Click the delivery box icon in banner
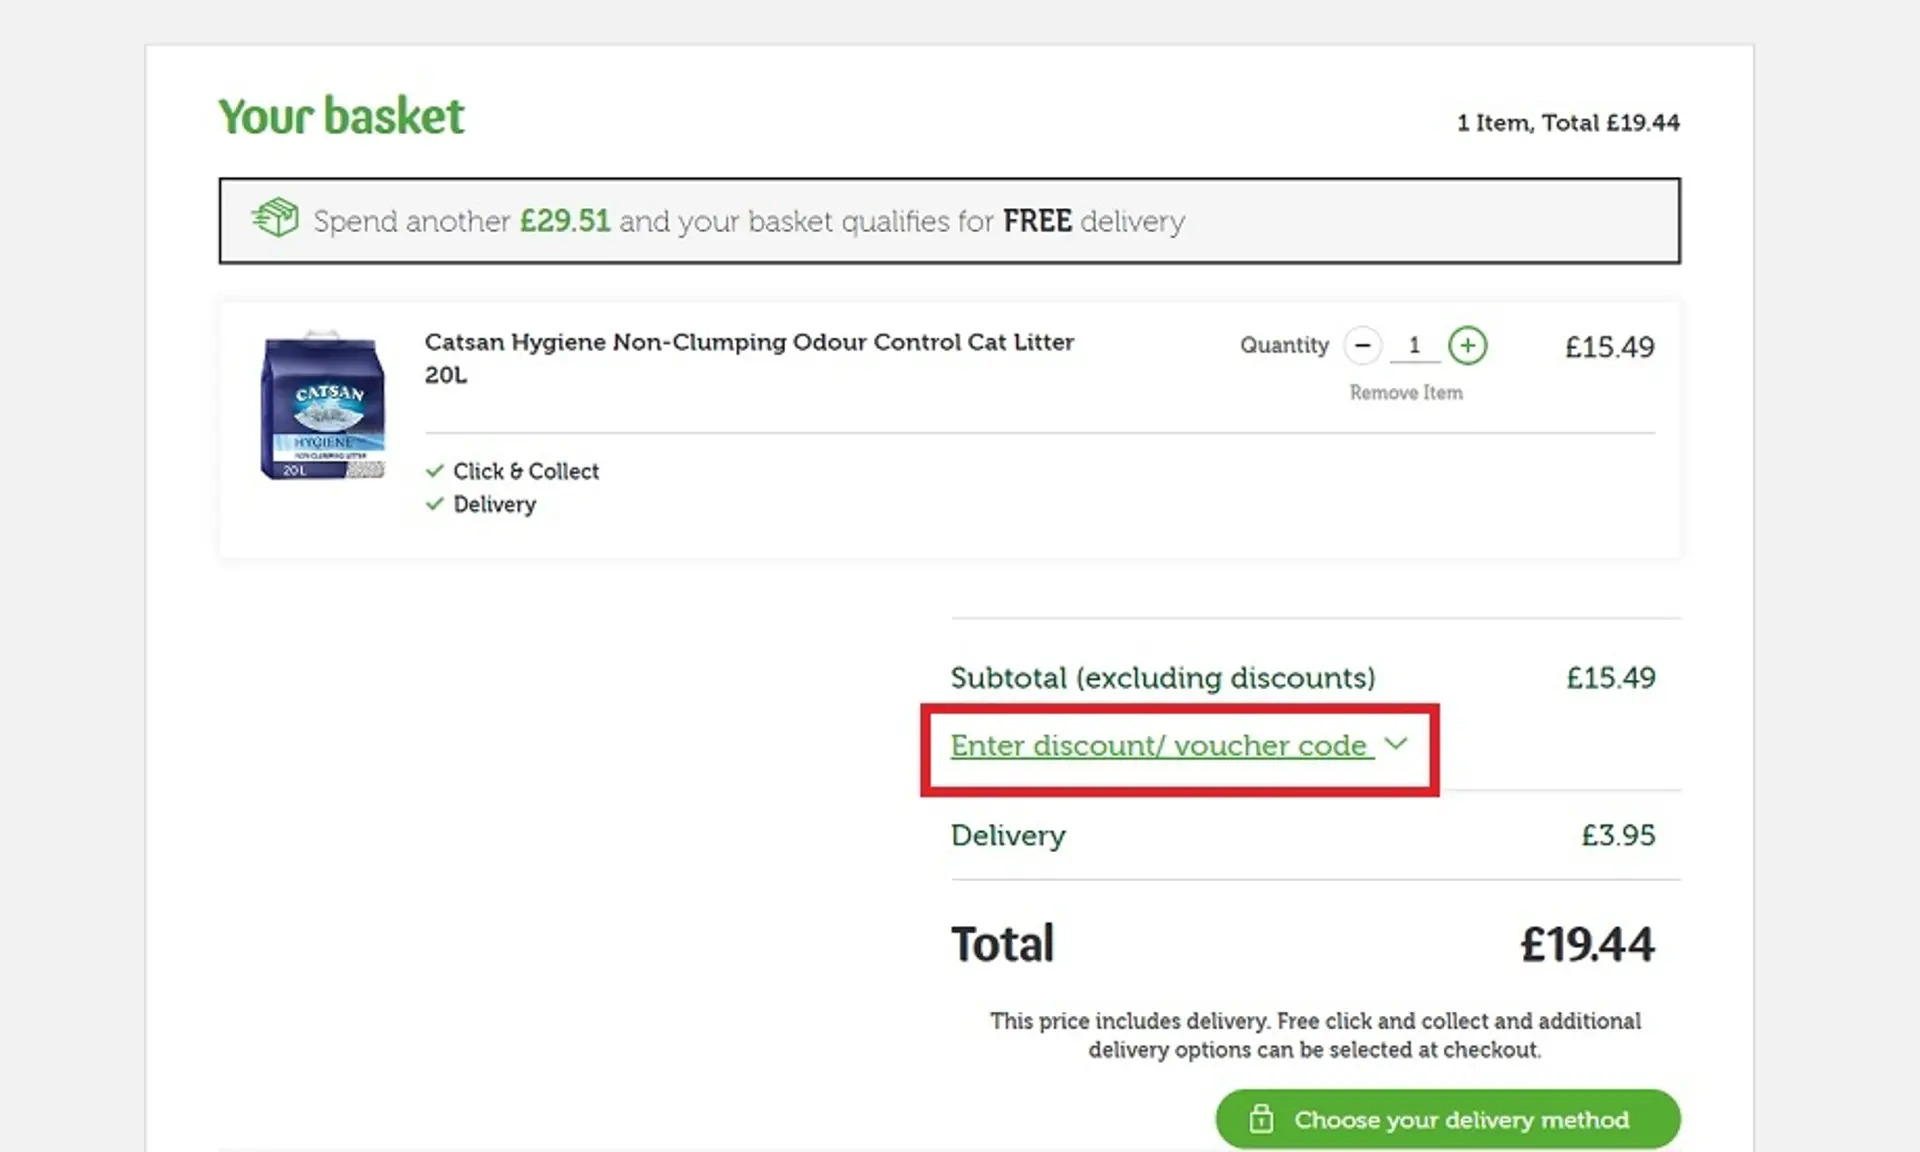This screenshot has width=1920, height=1152. pos(275,217)
